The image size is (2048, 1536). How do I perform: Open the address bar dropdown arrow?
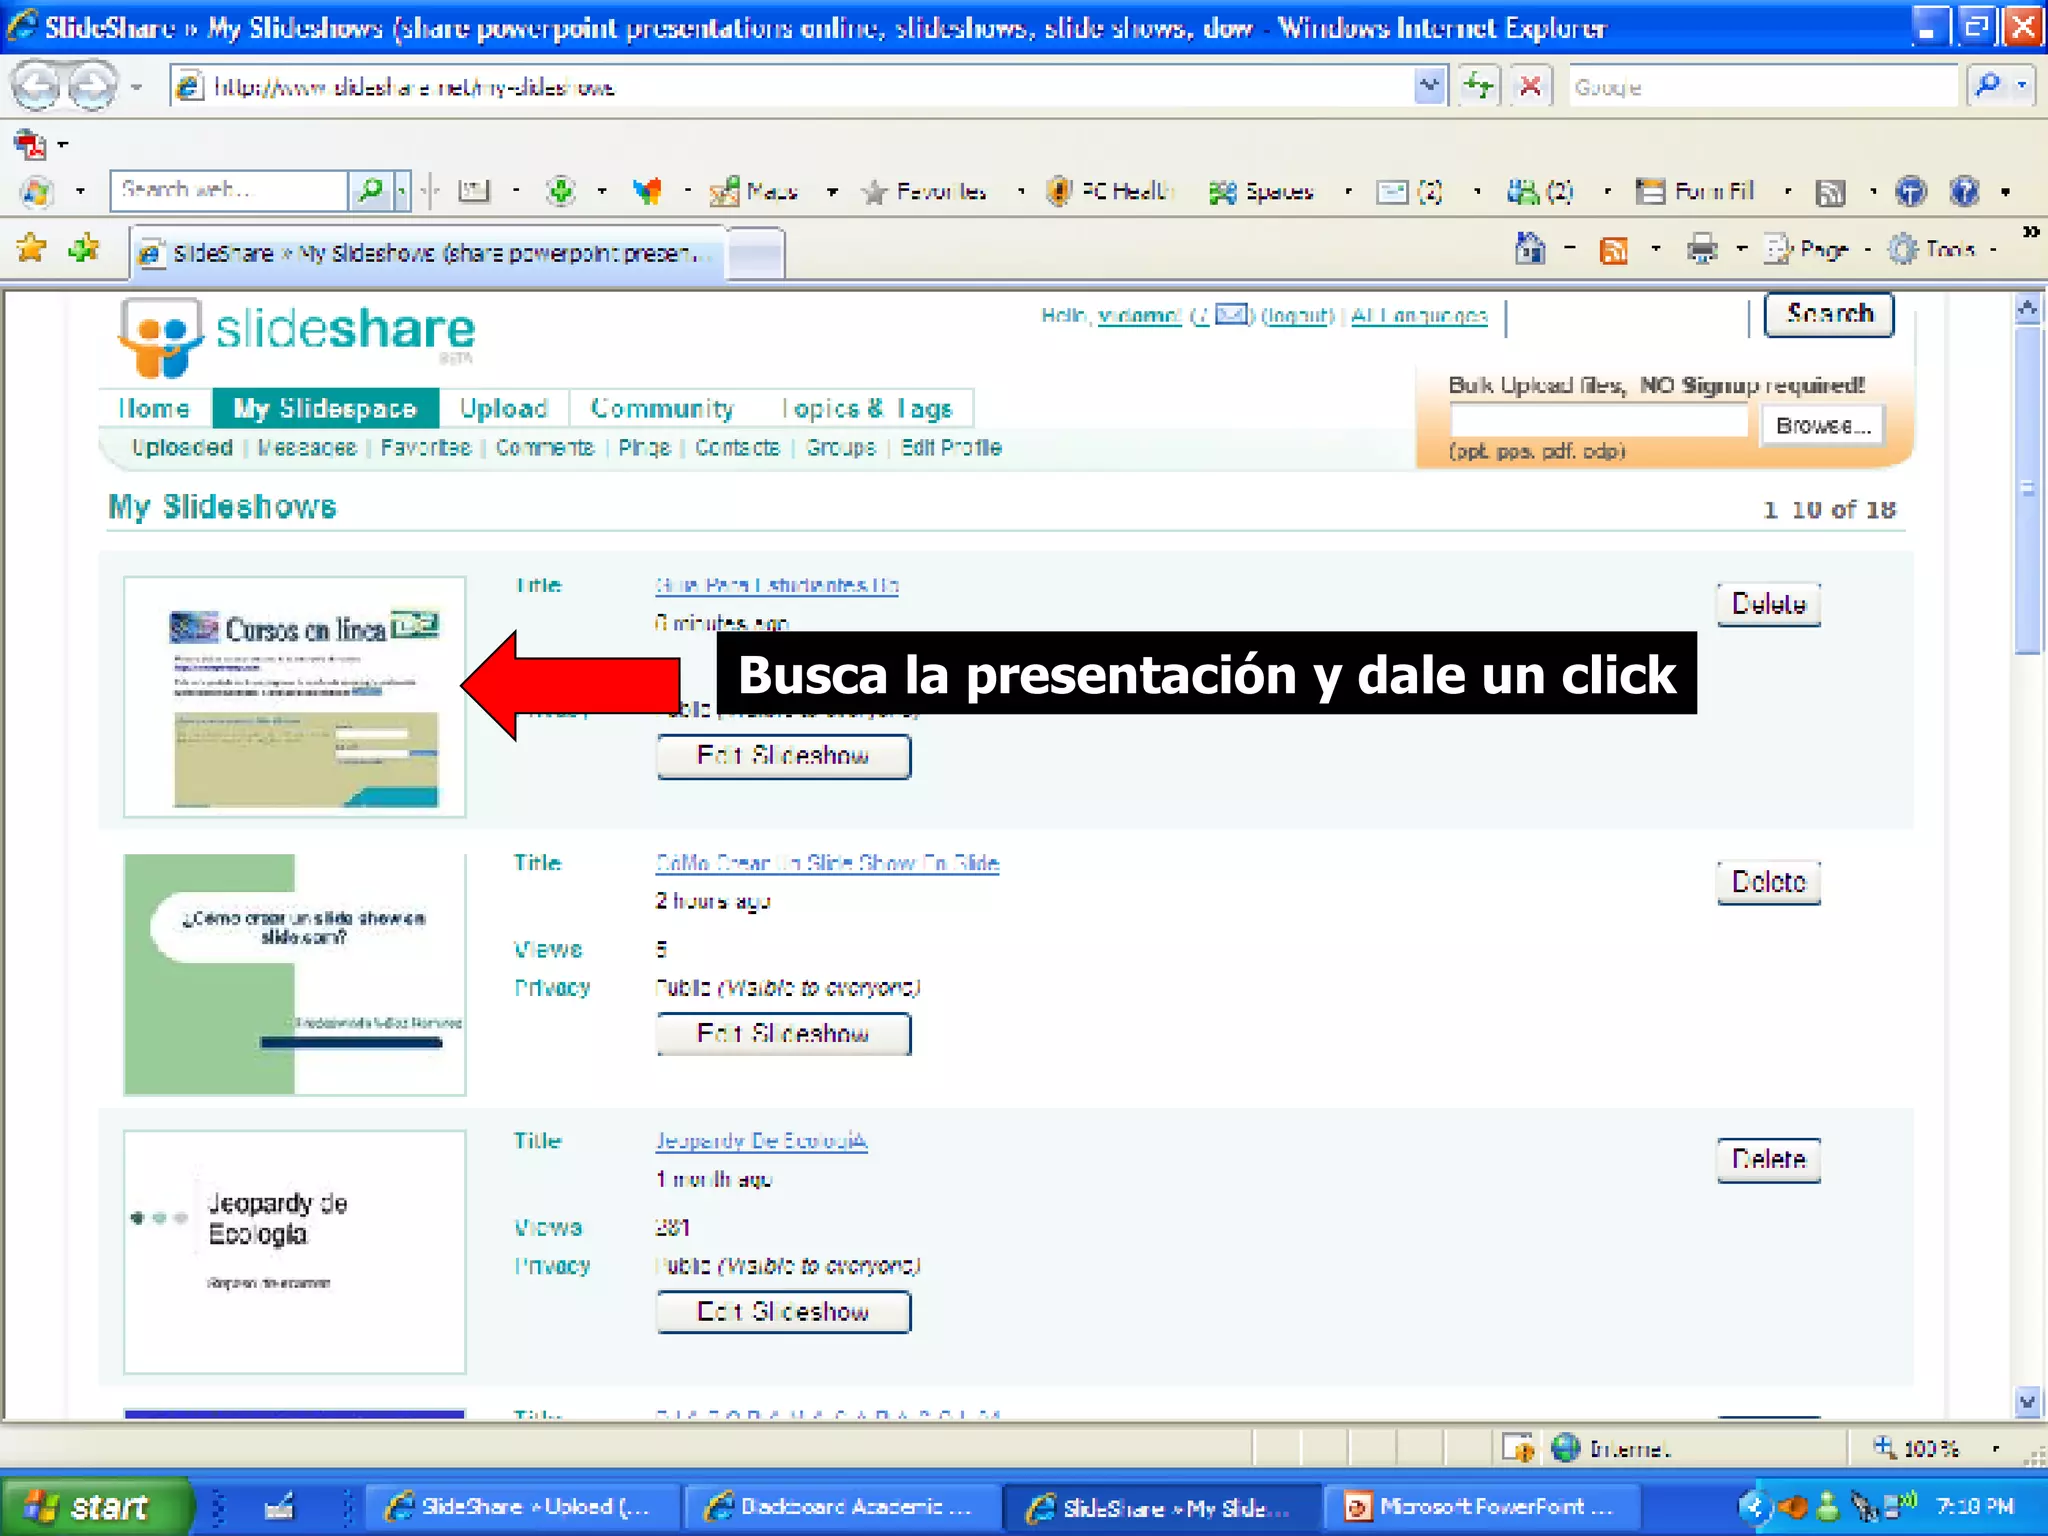[x=1430, y=86]
